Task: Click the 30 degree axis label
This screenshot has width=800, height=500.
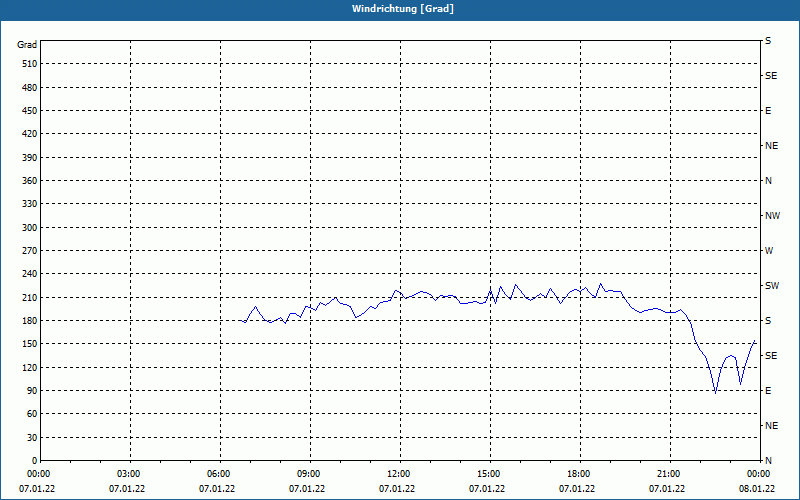Action: (32, 438)
